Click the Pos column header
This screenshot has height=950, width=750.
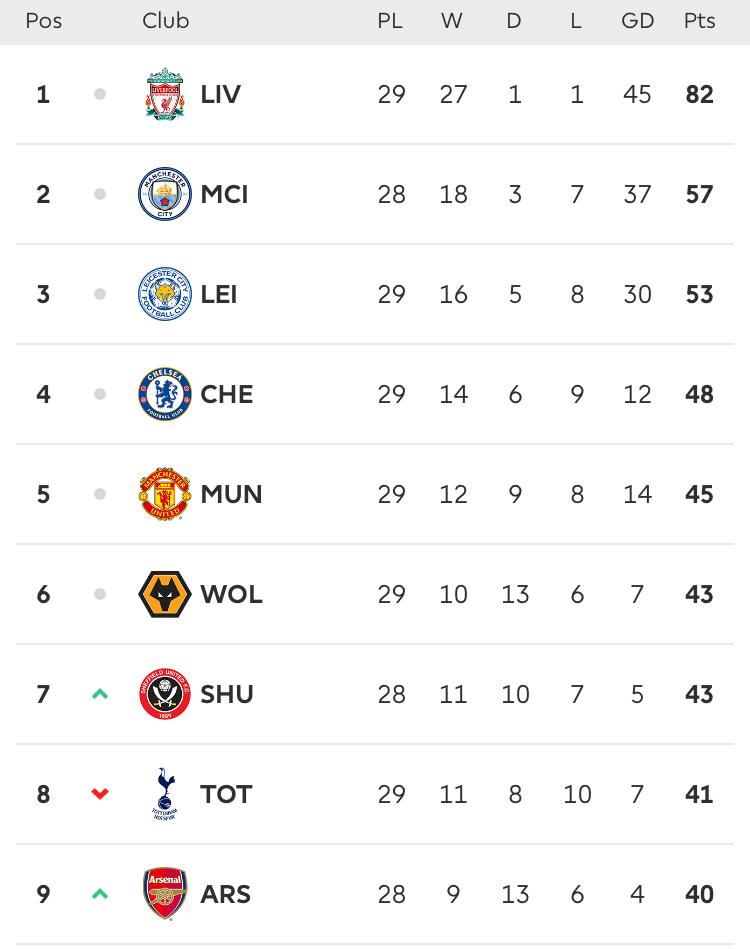(x=44, y=21)
